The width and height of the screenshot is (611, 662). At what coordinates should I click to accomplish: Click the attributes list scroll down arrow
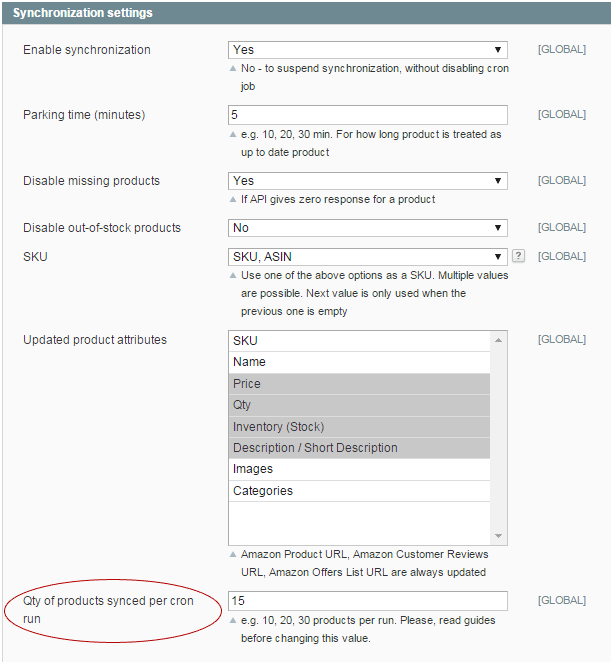(x=498, y=535)
